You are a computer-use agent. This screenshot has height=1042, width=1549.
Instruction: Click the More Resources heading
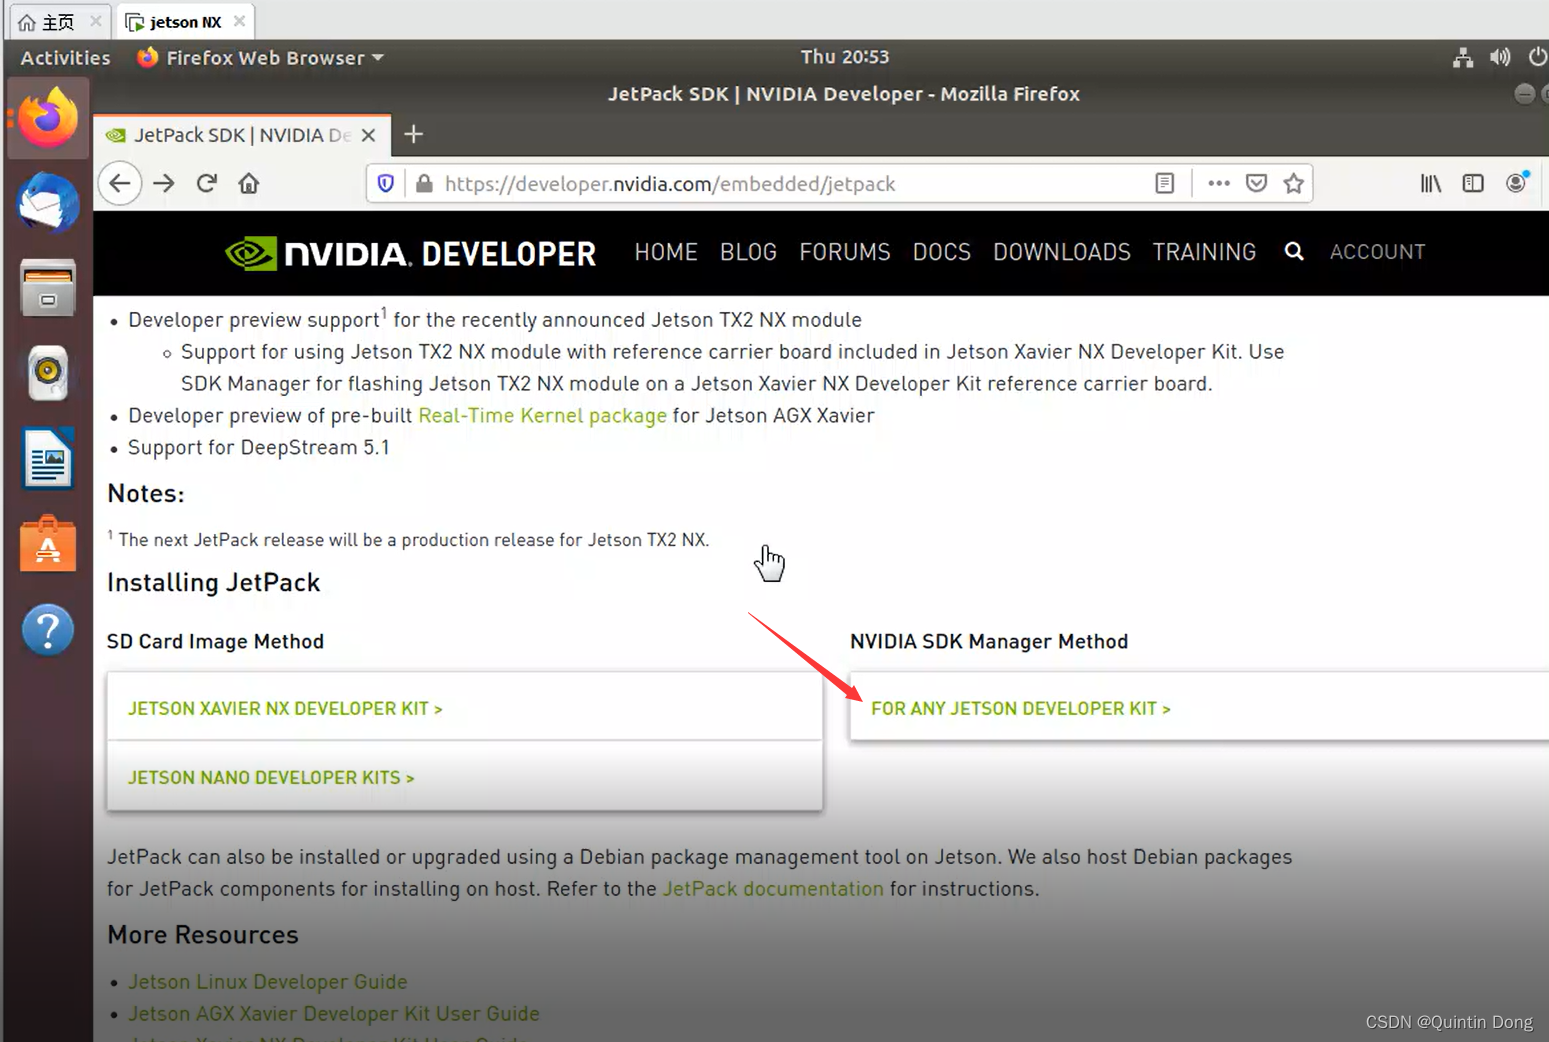[203, 934]
